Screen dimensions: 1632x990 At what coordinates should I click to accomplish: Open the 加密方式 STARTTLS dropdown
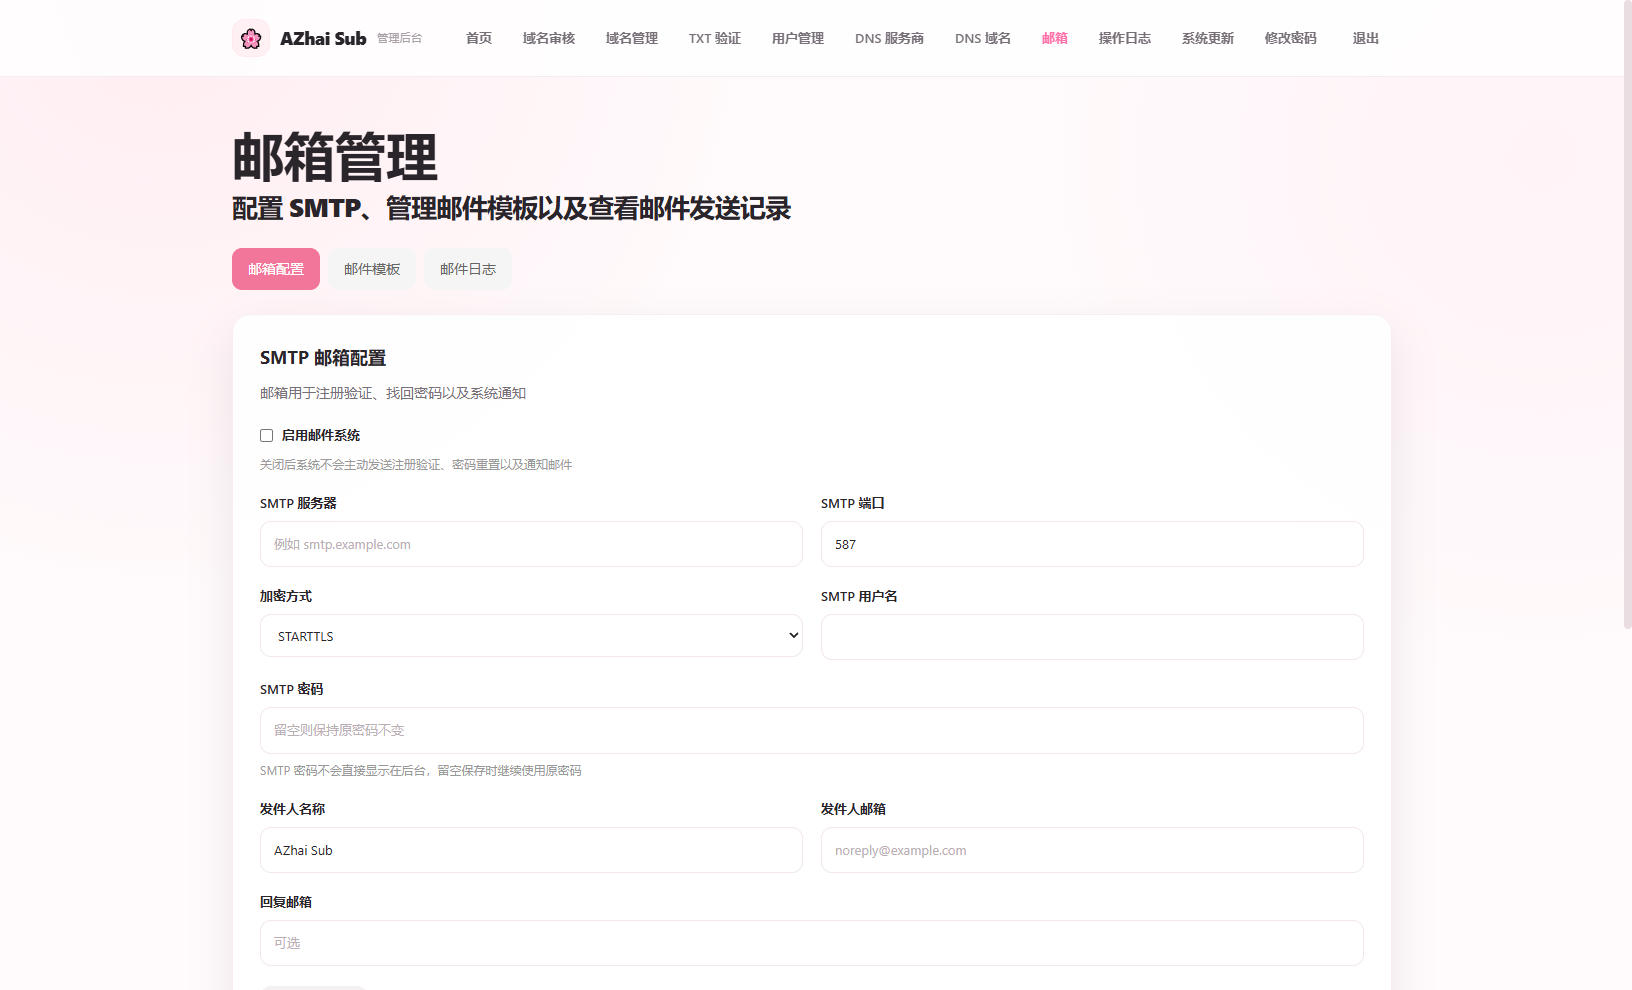click(x=531, y=636)
